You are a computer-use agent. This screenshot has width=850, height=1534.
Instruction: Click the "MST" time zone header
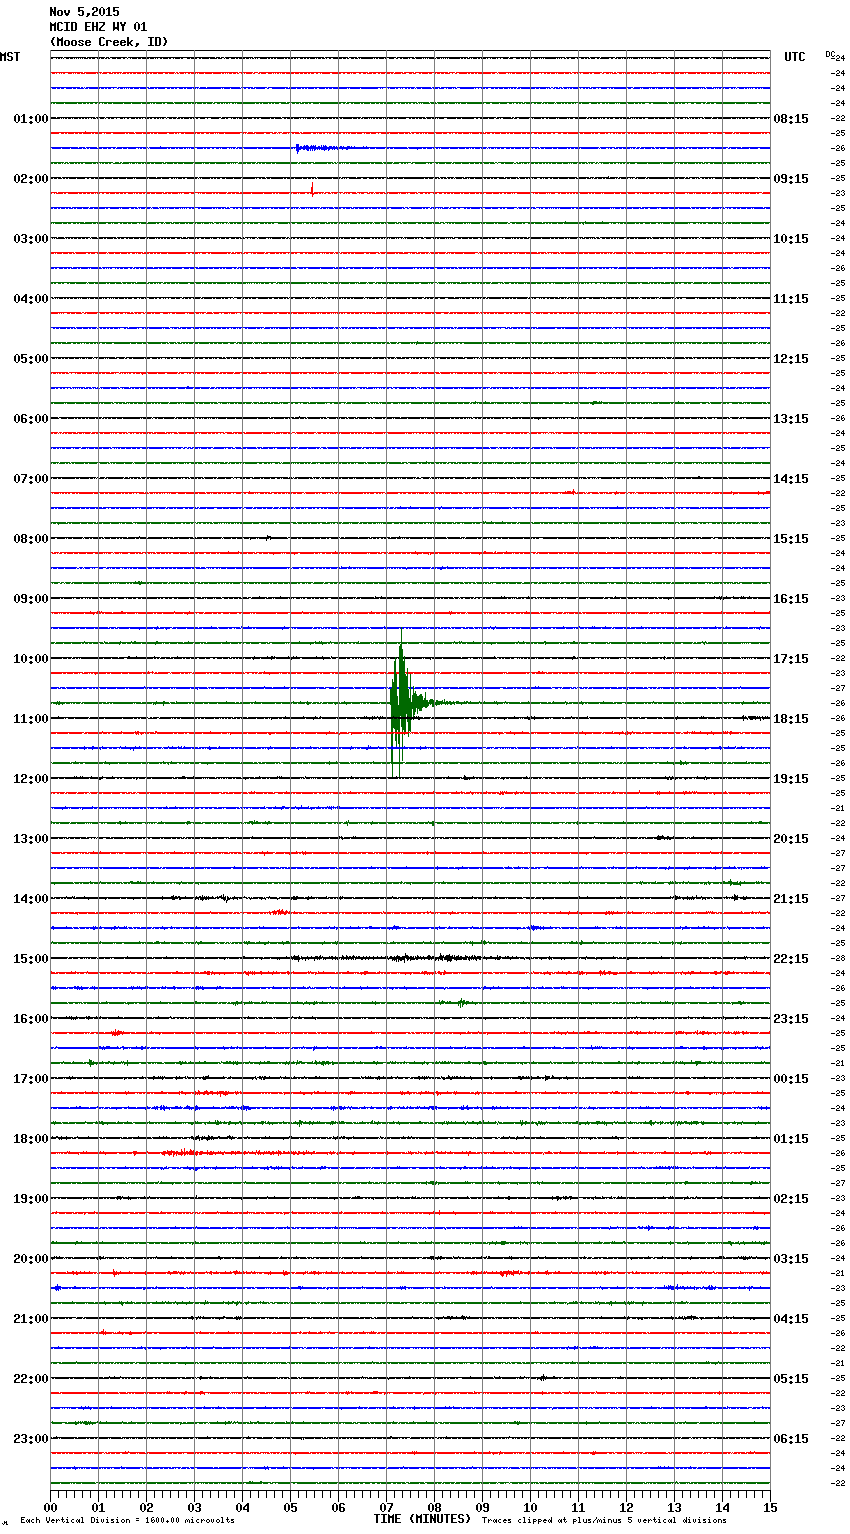coord(10,57)
